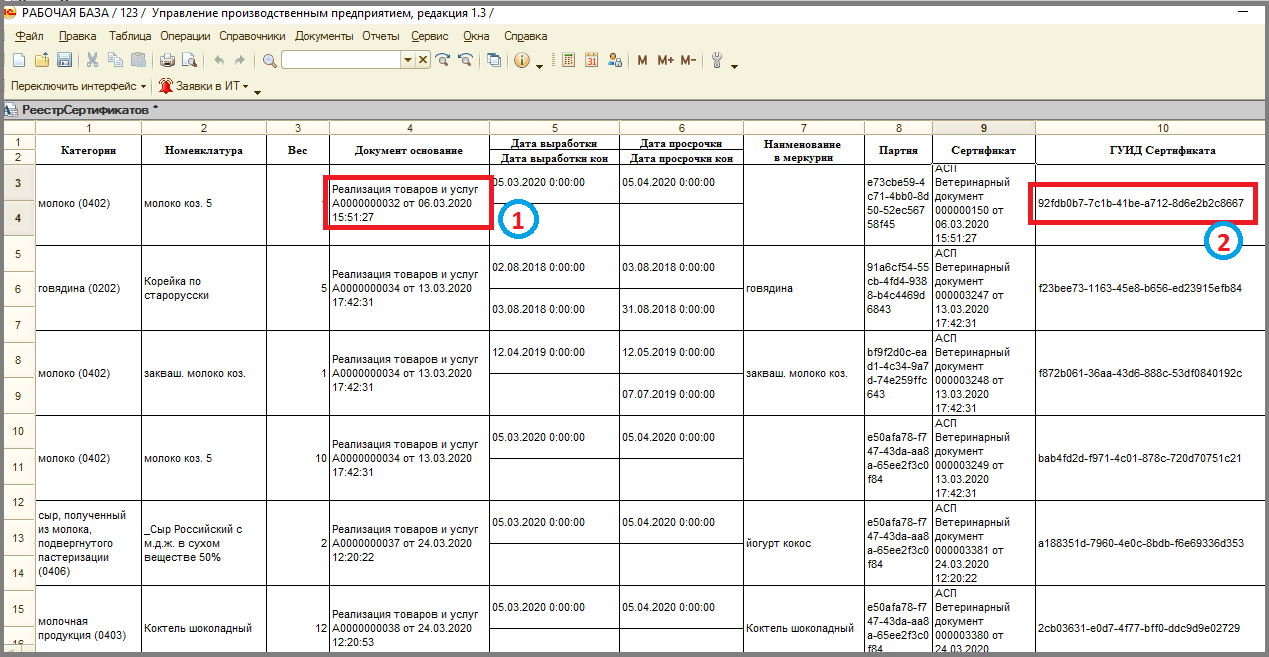Cut using the scissors icon
Image resolution: width=1269 pixels, height=657 pixels.
(92, 60)
